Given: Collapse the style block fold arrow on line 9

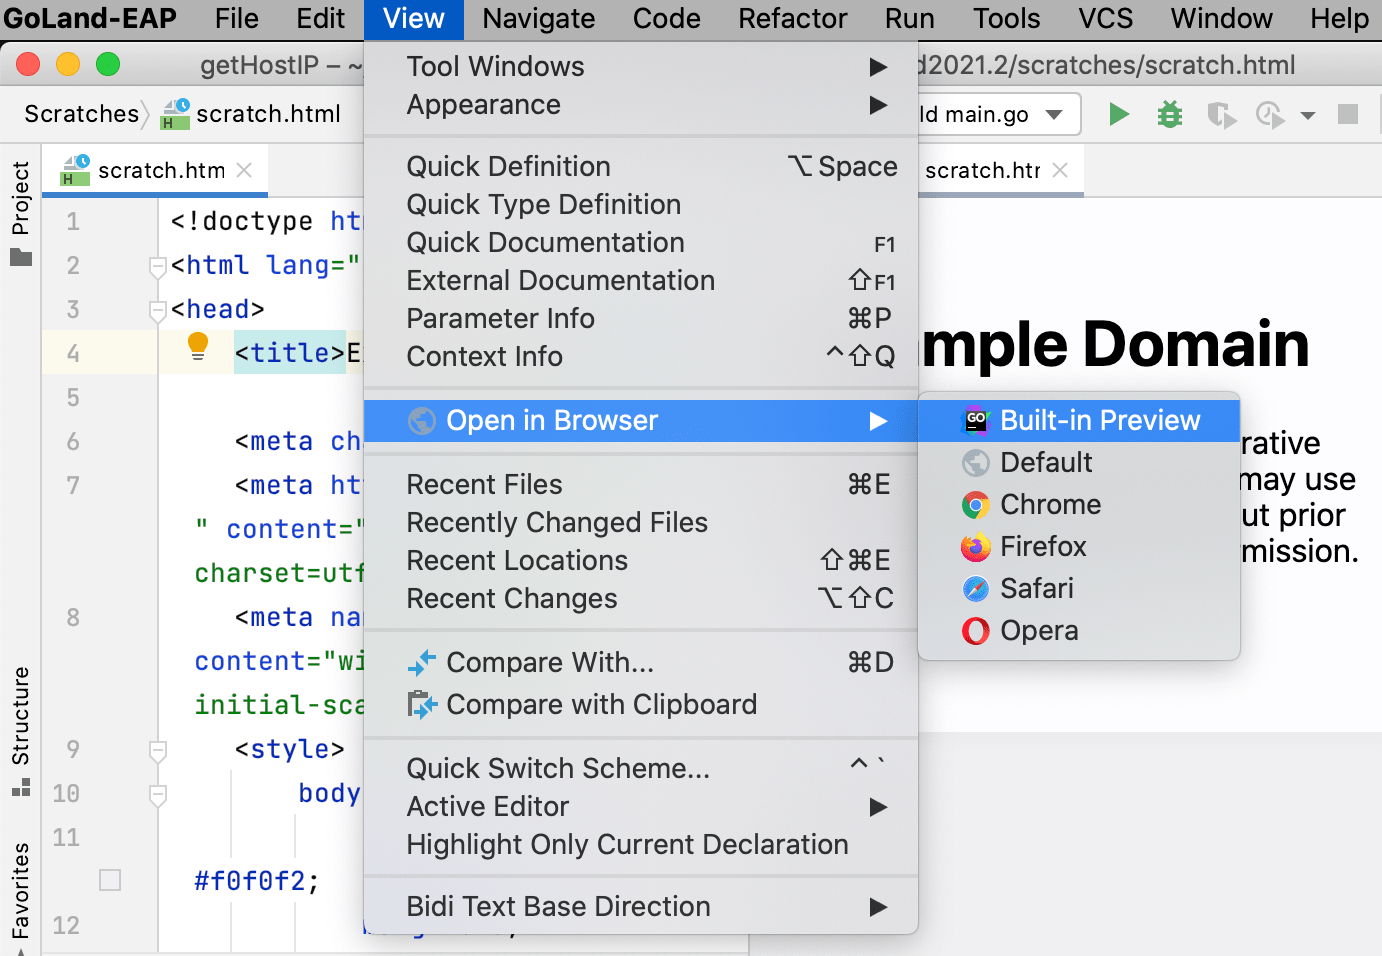Looking at the screenshot, I should click(157, 749).
